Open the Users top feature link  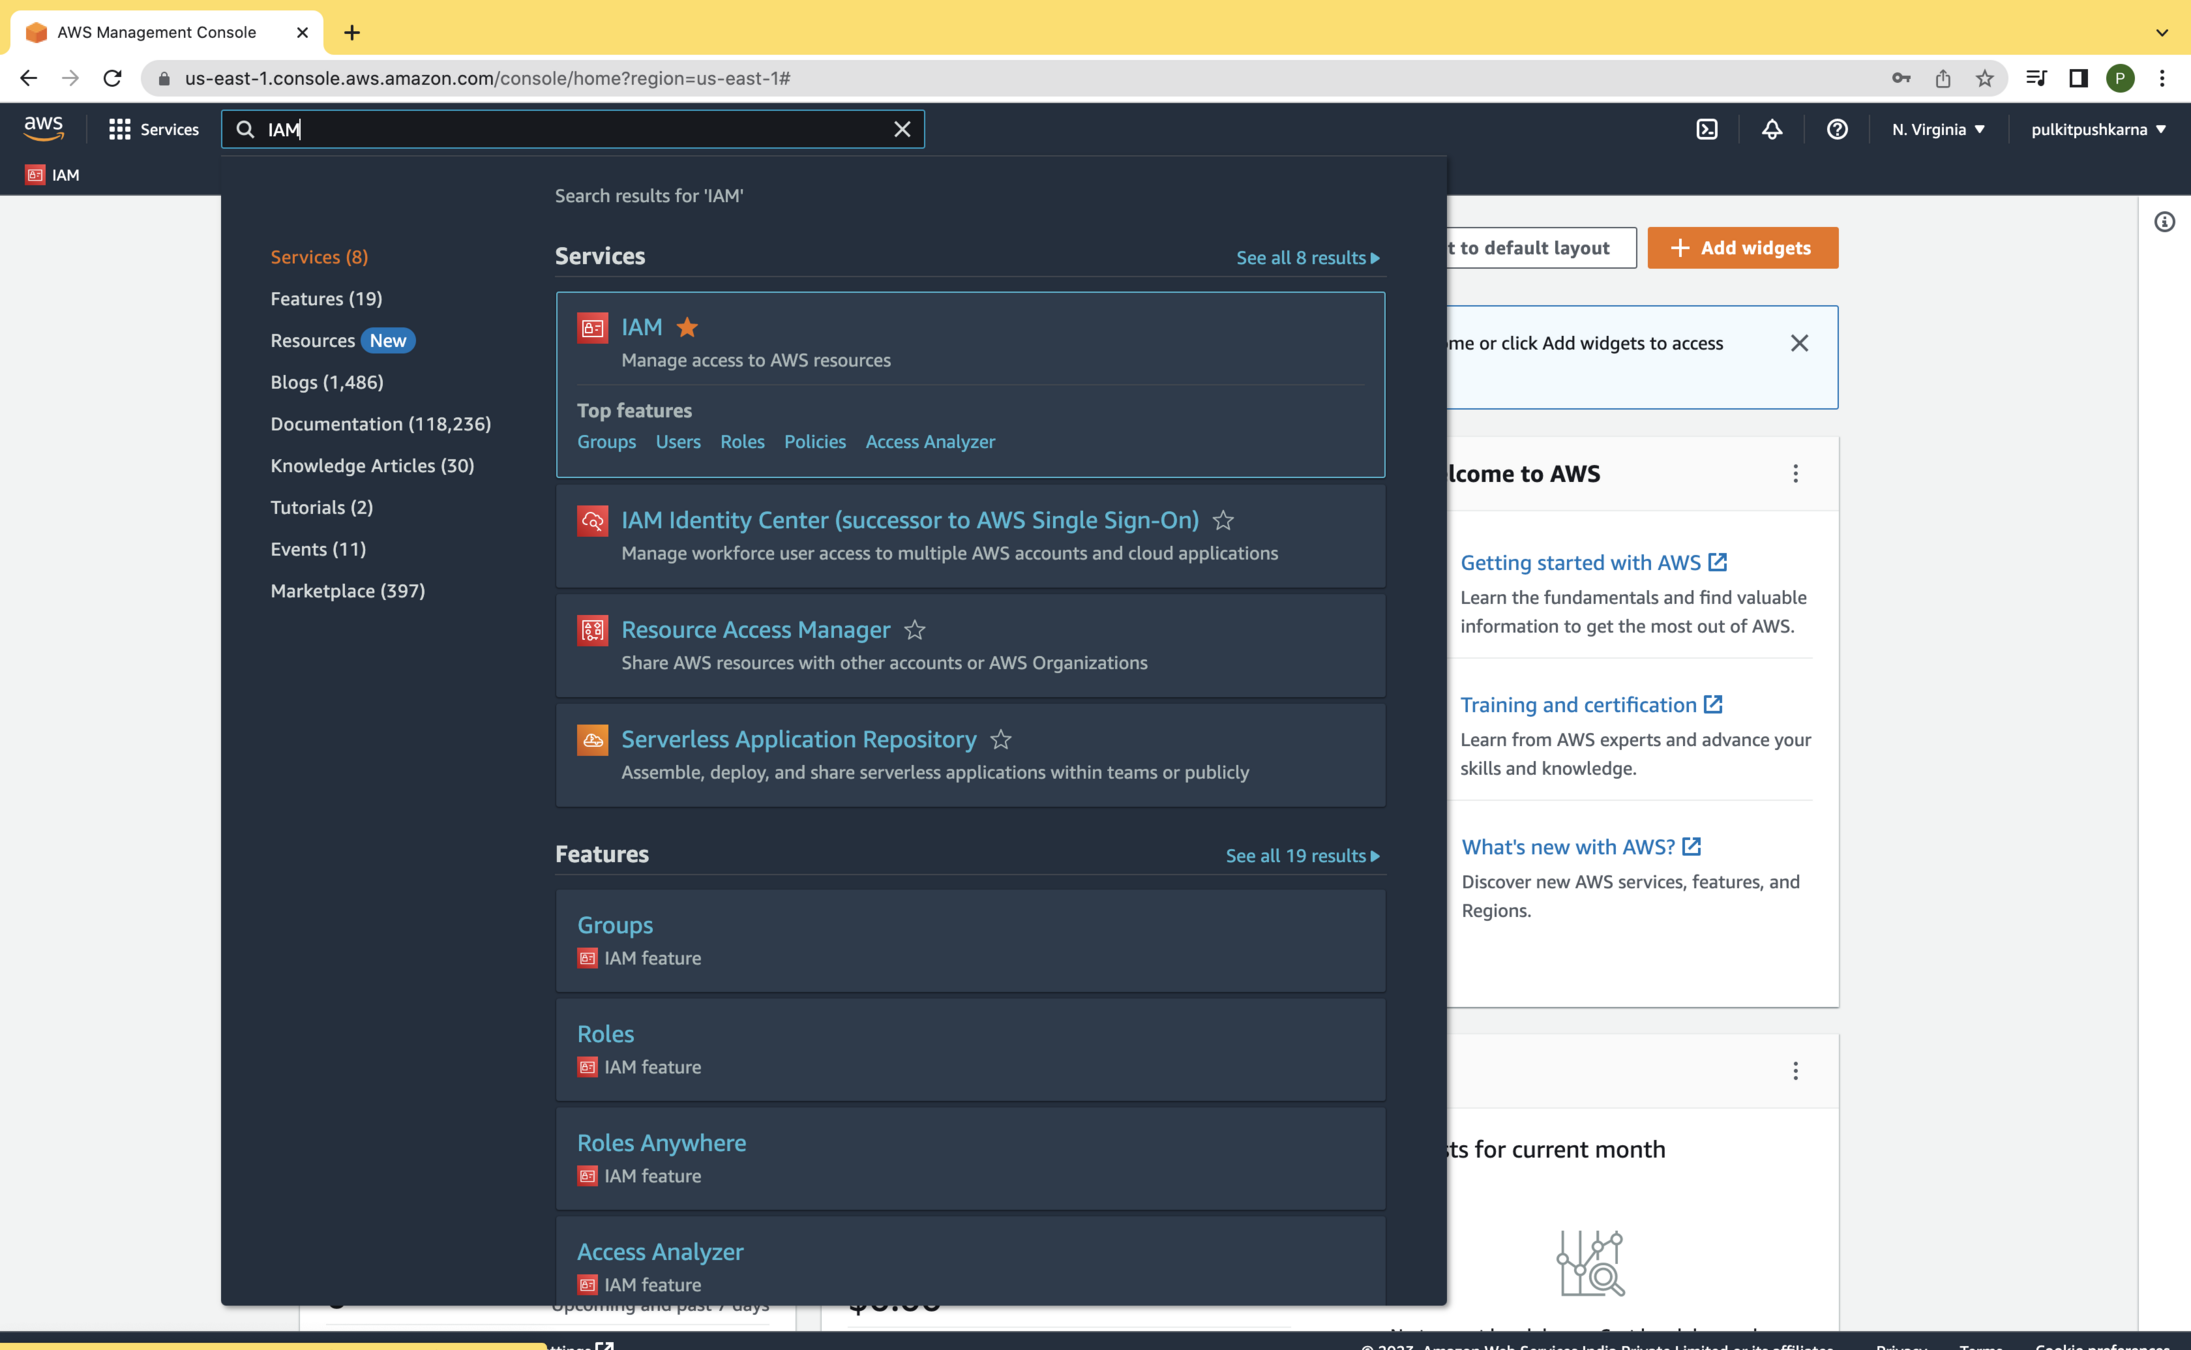click(x=677, y=441)
